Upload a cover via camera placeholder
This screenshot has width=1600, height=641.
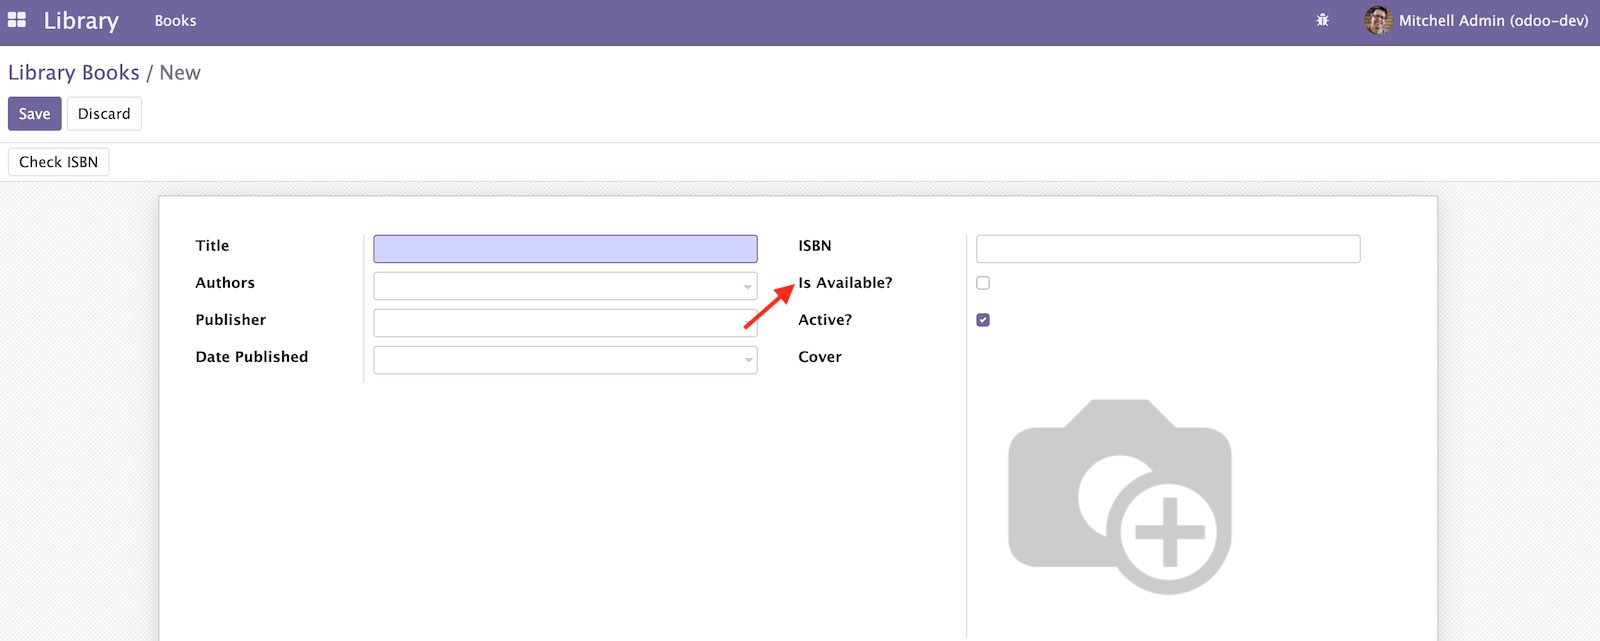click(x=1120, y=496)
